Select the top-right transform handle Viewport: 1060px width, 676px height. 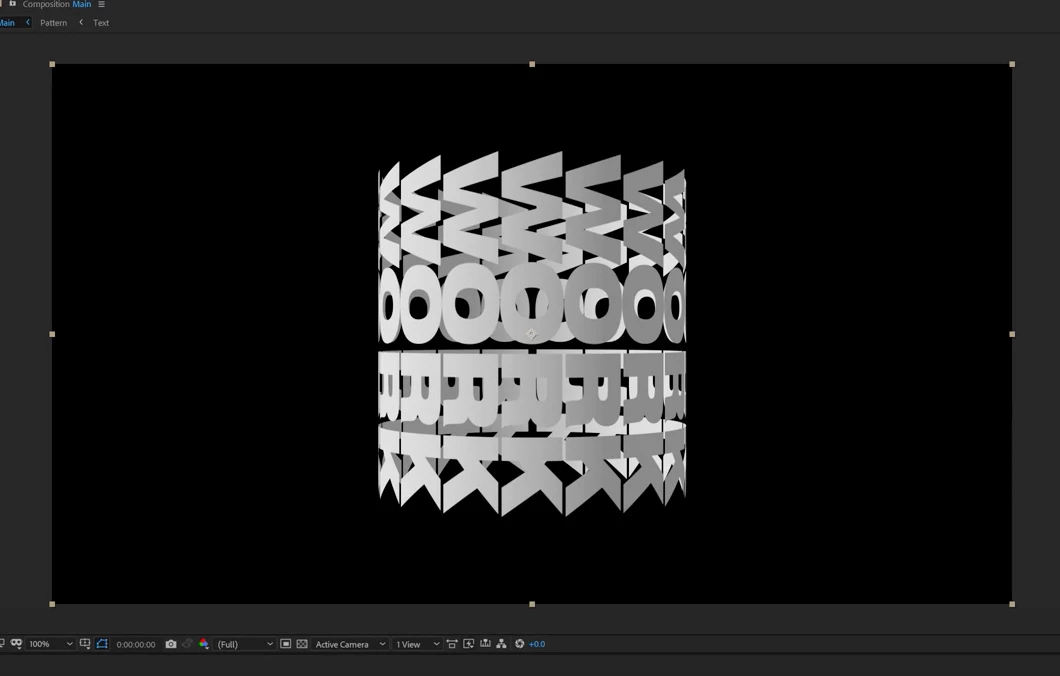[1012, 64]
